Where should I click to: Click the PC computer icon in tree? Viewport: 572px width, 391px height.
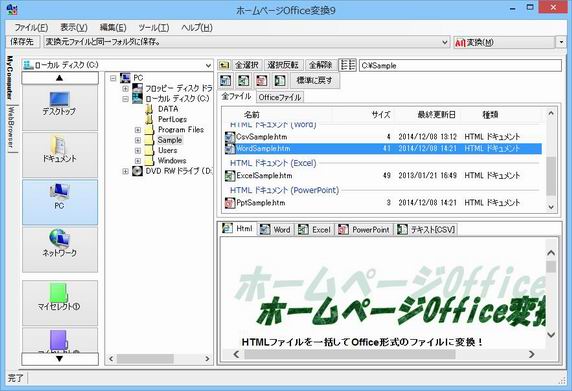125,78
